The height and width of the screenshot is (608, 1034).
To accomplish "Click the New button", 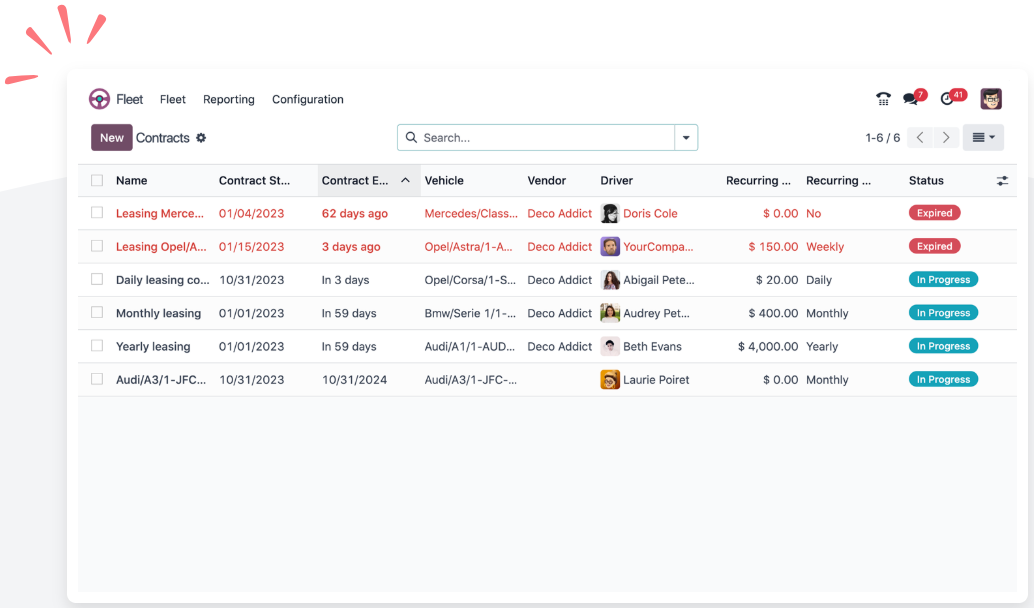I will pyautogui.click(x=112, y=138).
